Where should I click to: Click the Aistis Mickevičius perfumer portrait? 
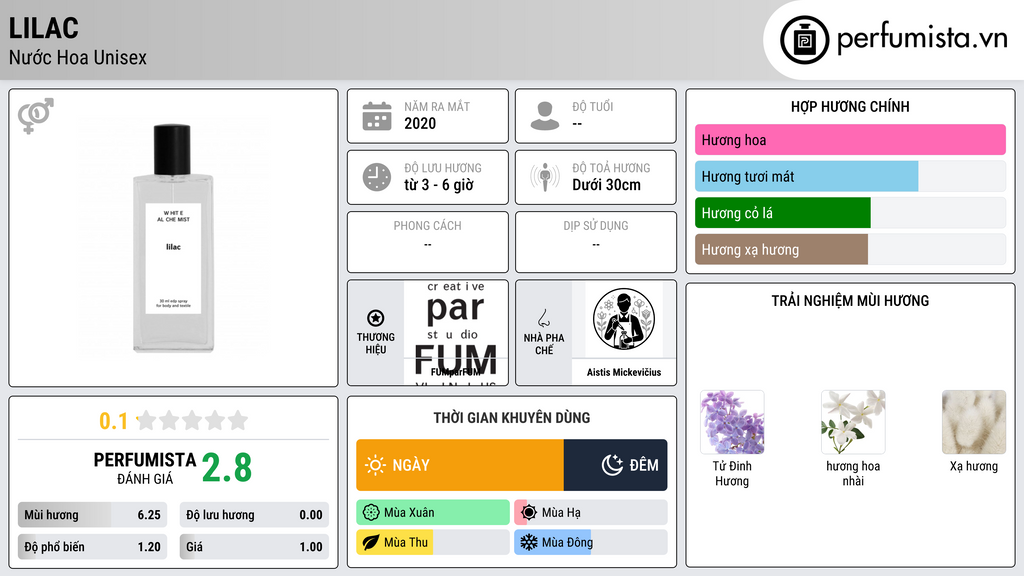624,319
